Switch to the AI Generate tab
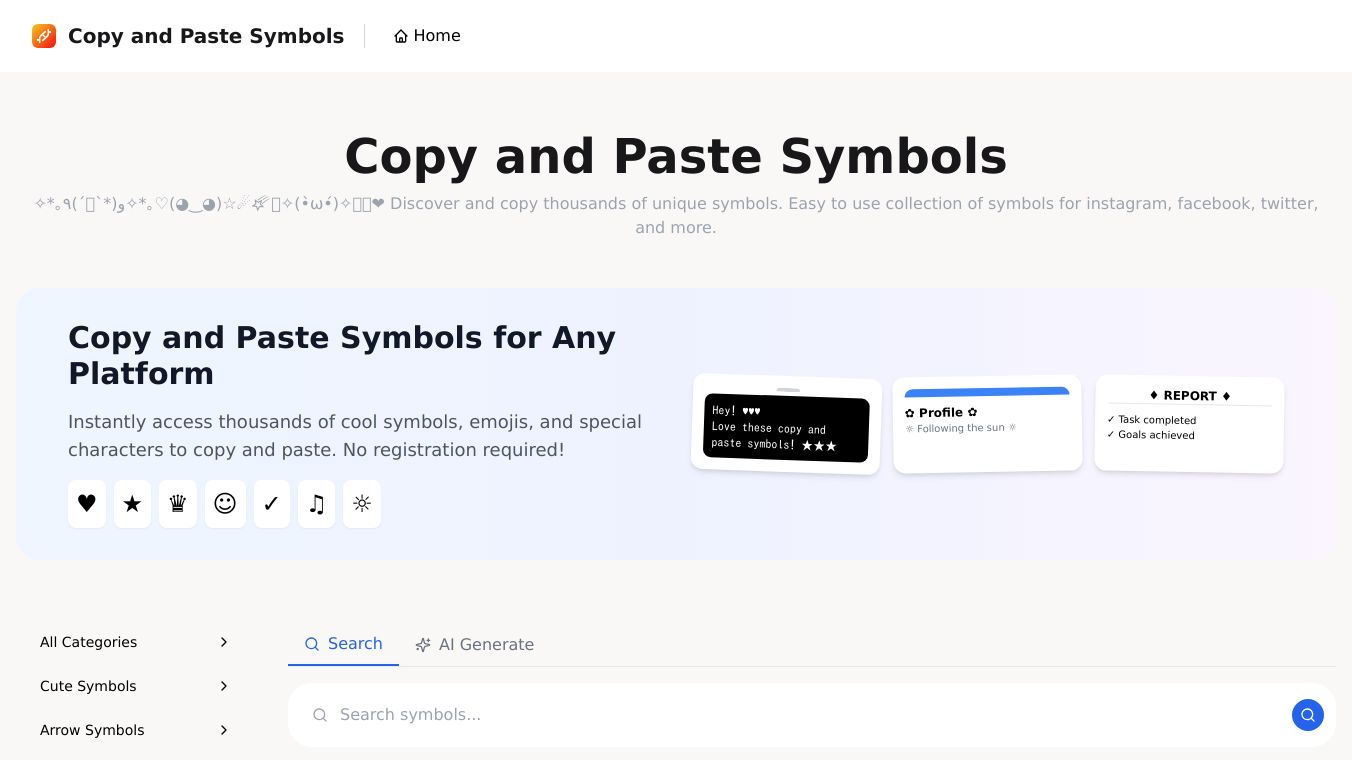Screen dimensions: 1352x760 (x=475, y=645)
